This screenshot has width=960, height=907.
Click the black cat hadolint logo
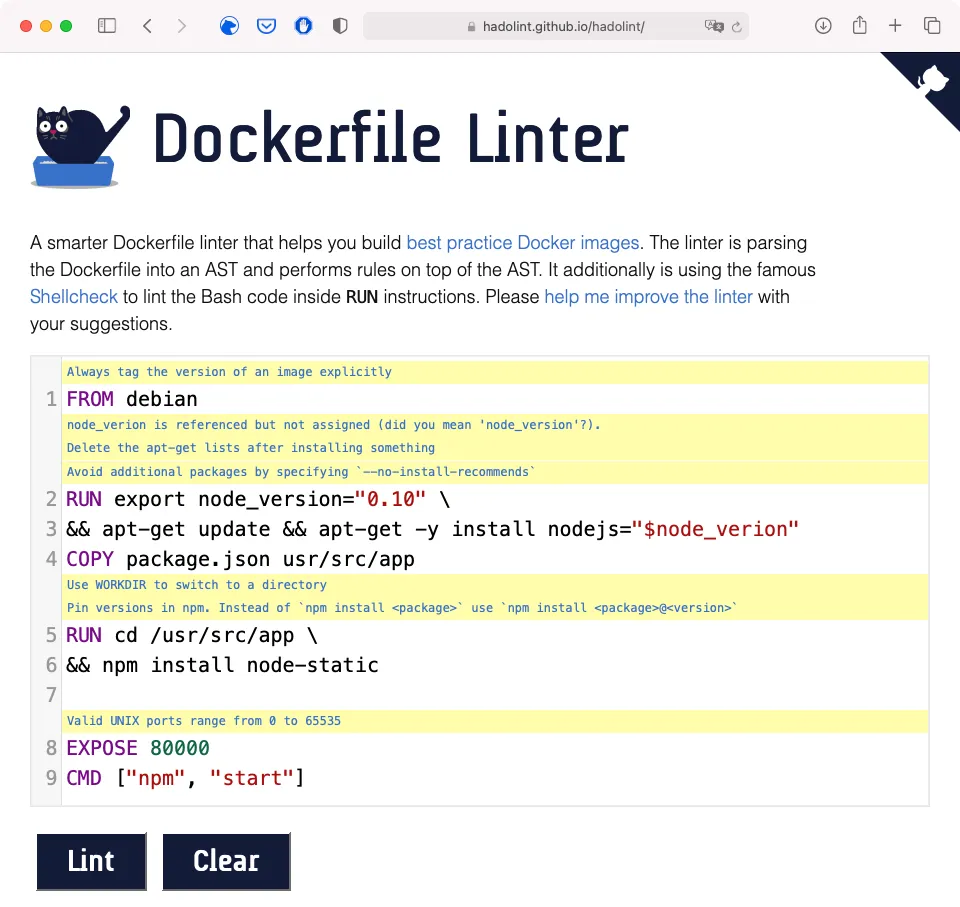pos(80,146)
